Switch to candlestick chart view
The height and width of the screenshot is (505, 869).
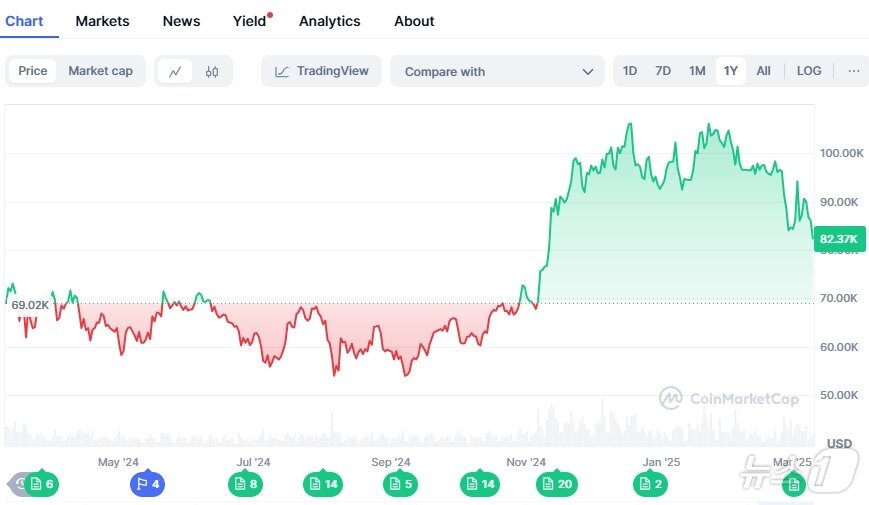click(211, 71)
